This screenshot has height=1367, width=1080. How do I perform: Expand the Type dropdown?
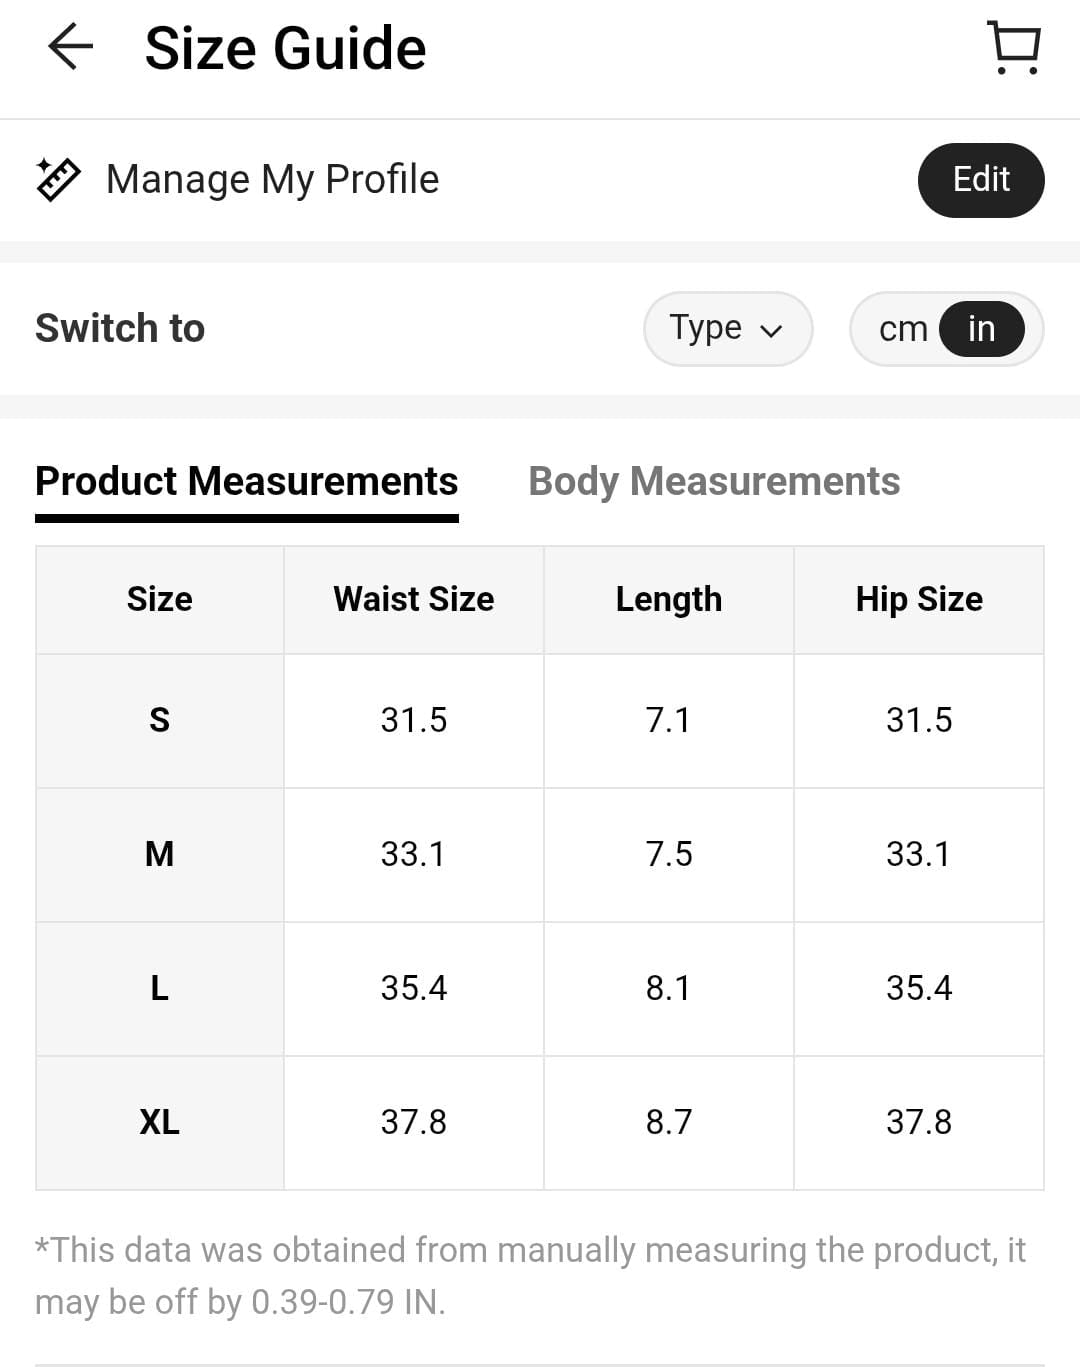[727, 329]
